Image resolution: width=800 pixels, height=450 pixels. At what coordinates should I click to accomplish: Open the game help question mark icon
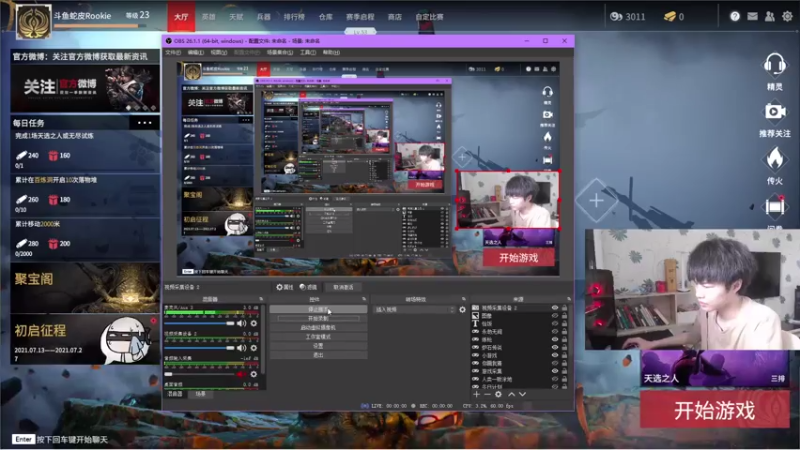[x=735, y=16]
